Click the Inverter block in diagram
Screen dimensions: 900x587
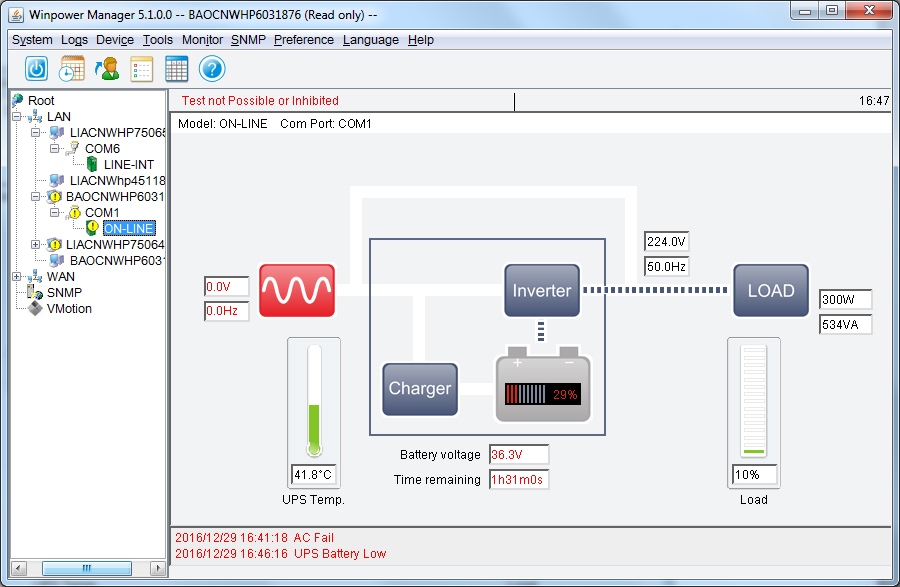[542, 290]
